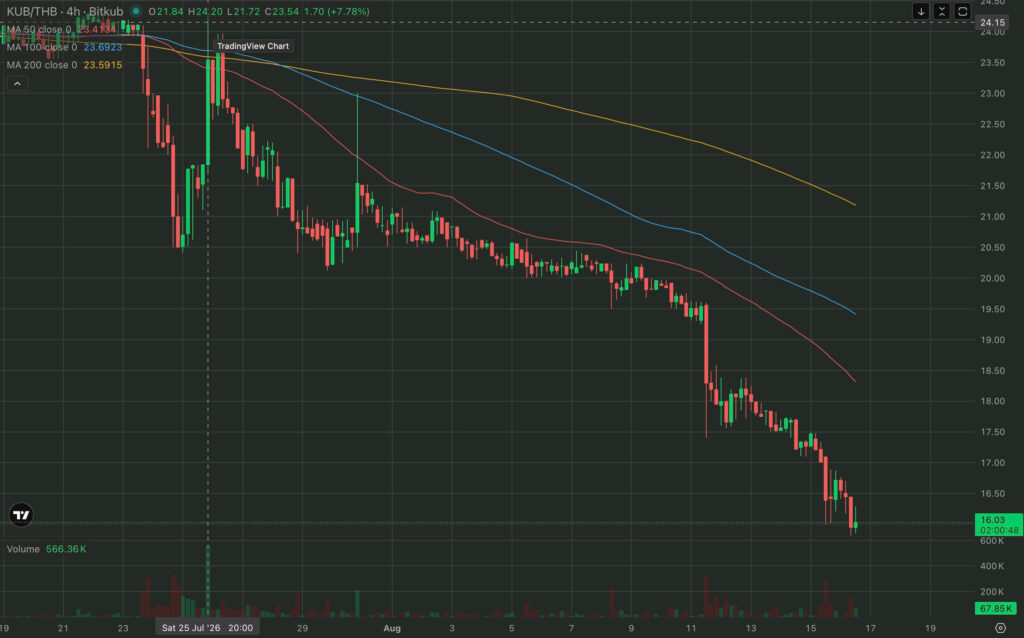Click the Aug label on the time axis
Image resolution: width=1024 pixels, height=638 pixels.
392,628
